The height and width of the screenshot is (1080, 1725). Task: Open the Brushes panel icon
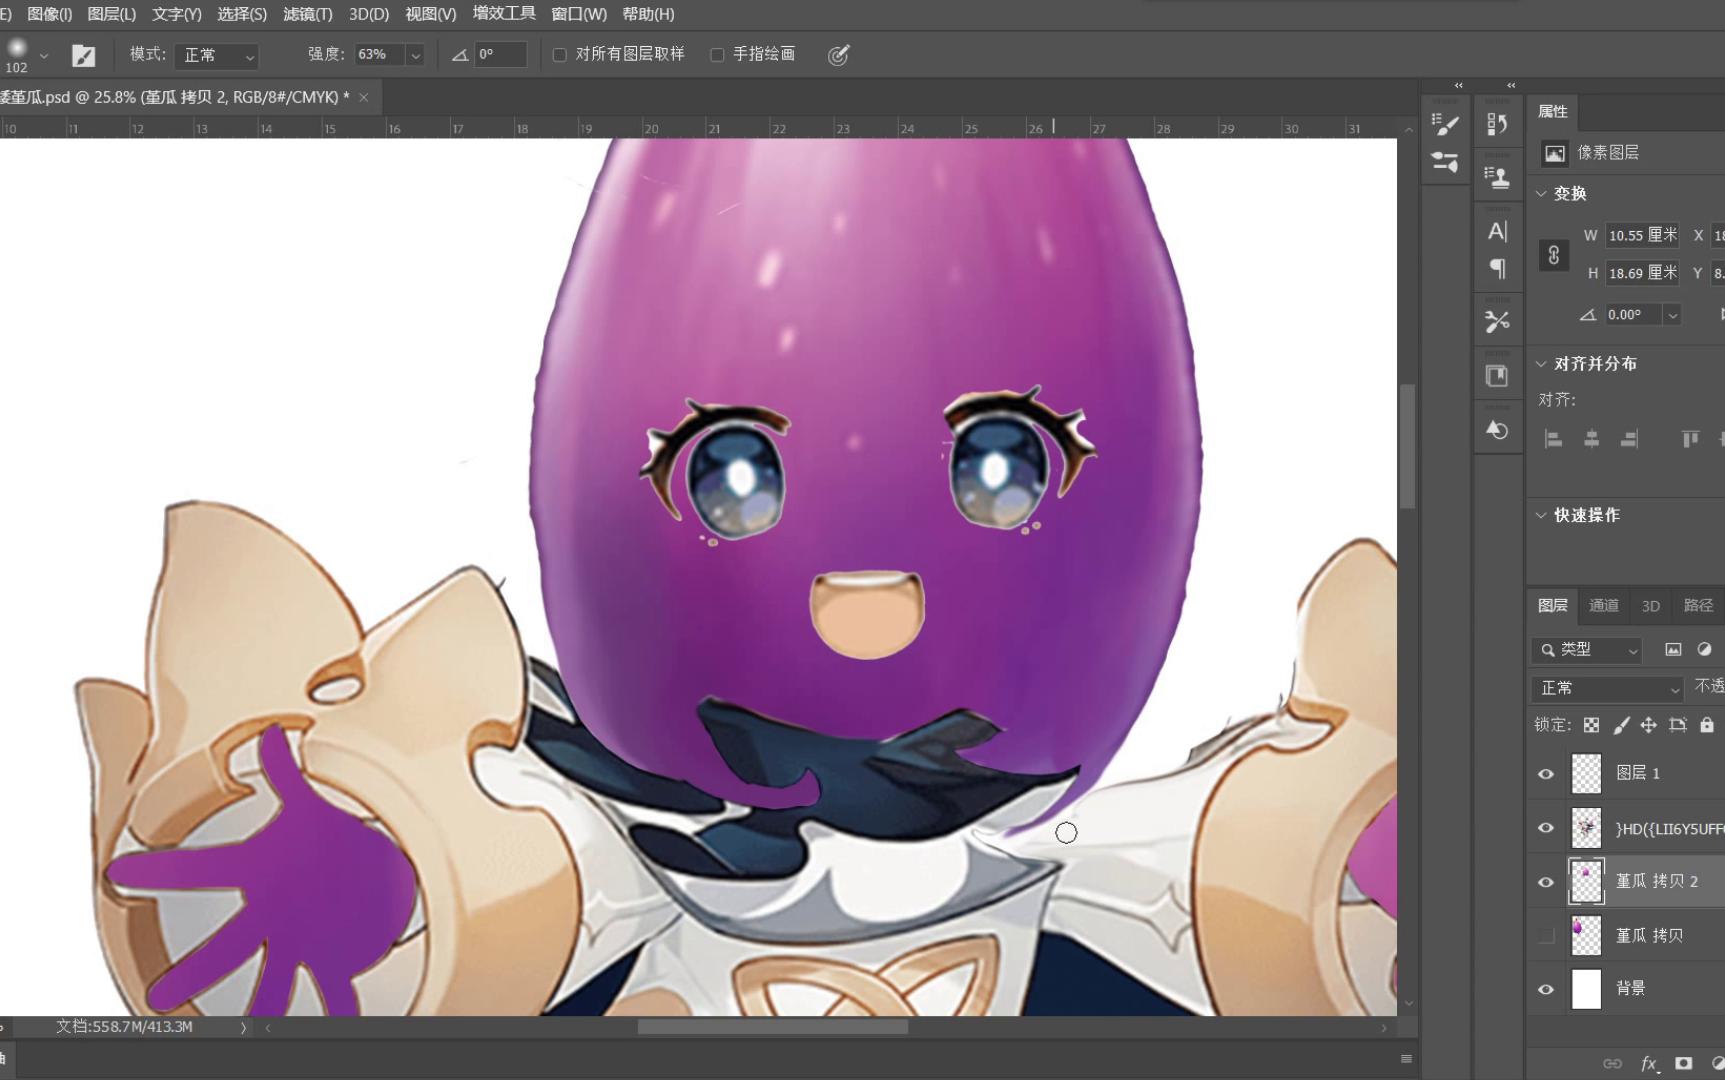[1445, 162]
